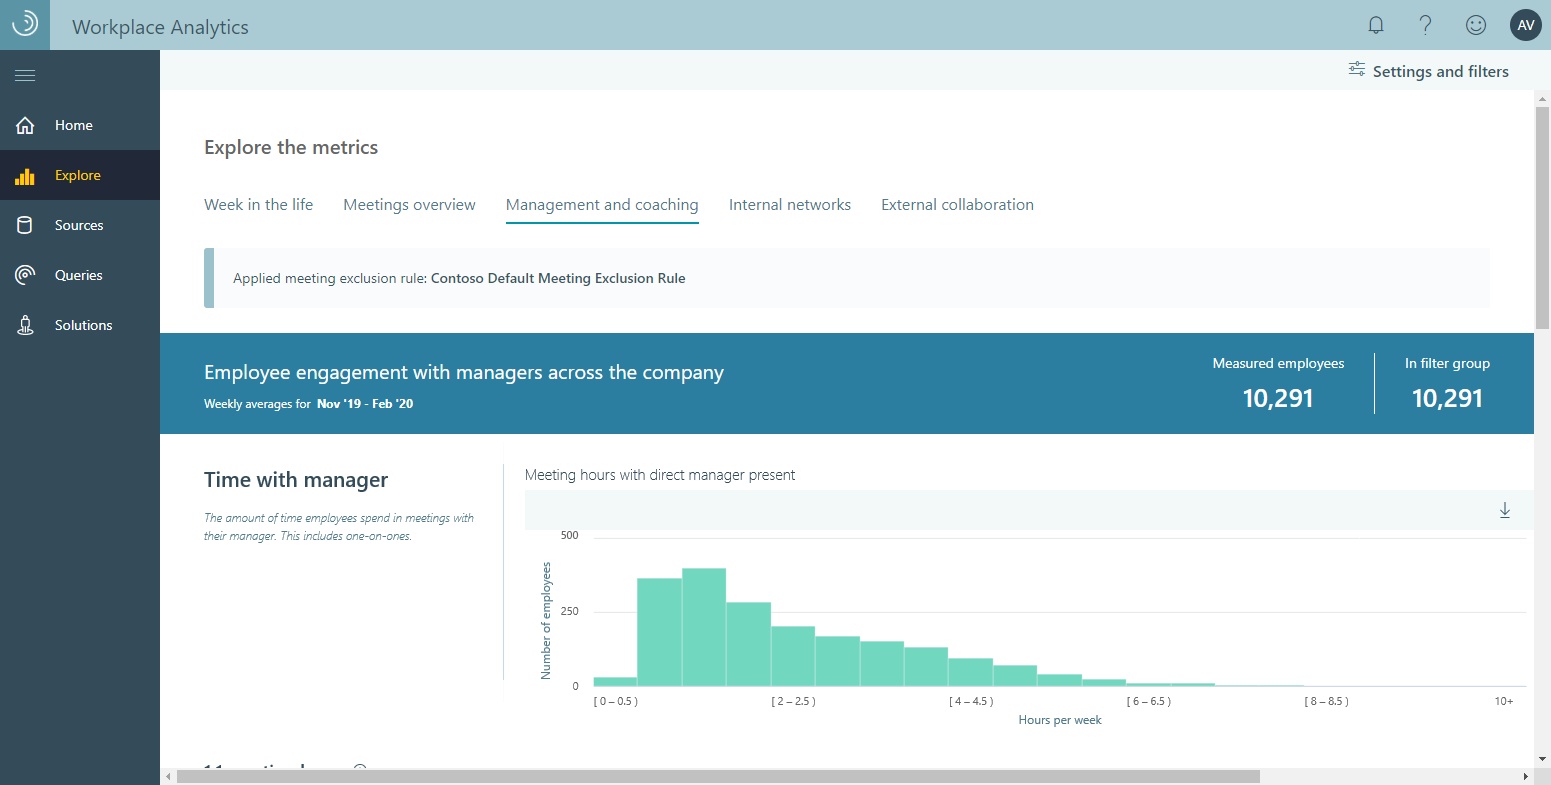Open the AV account avatar

click(x=1526, y=26)
